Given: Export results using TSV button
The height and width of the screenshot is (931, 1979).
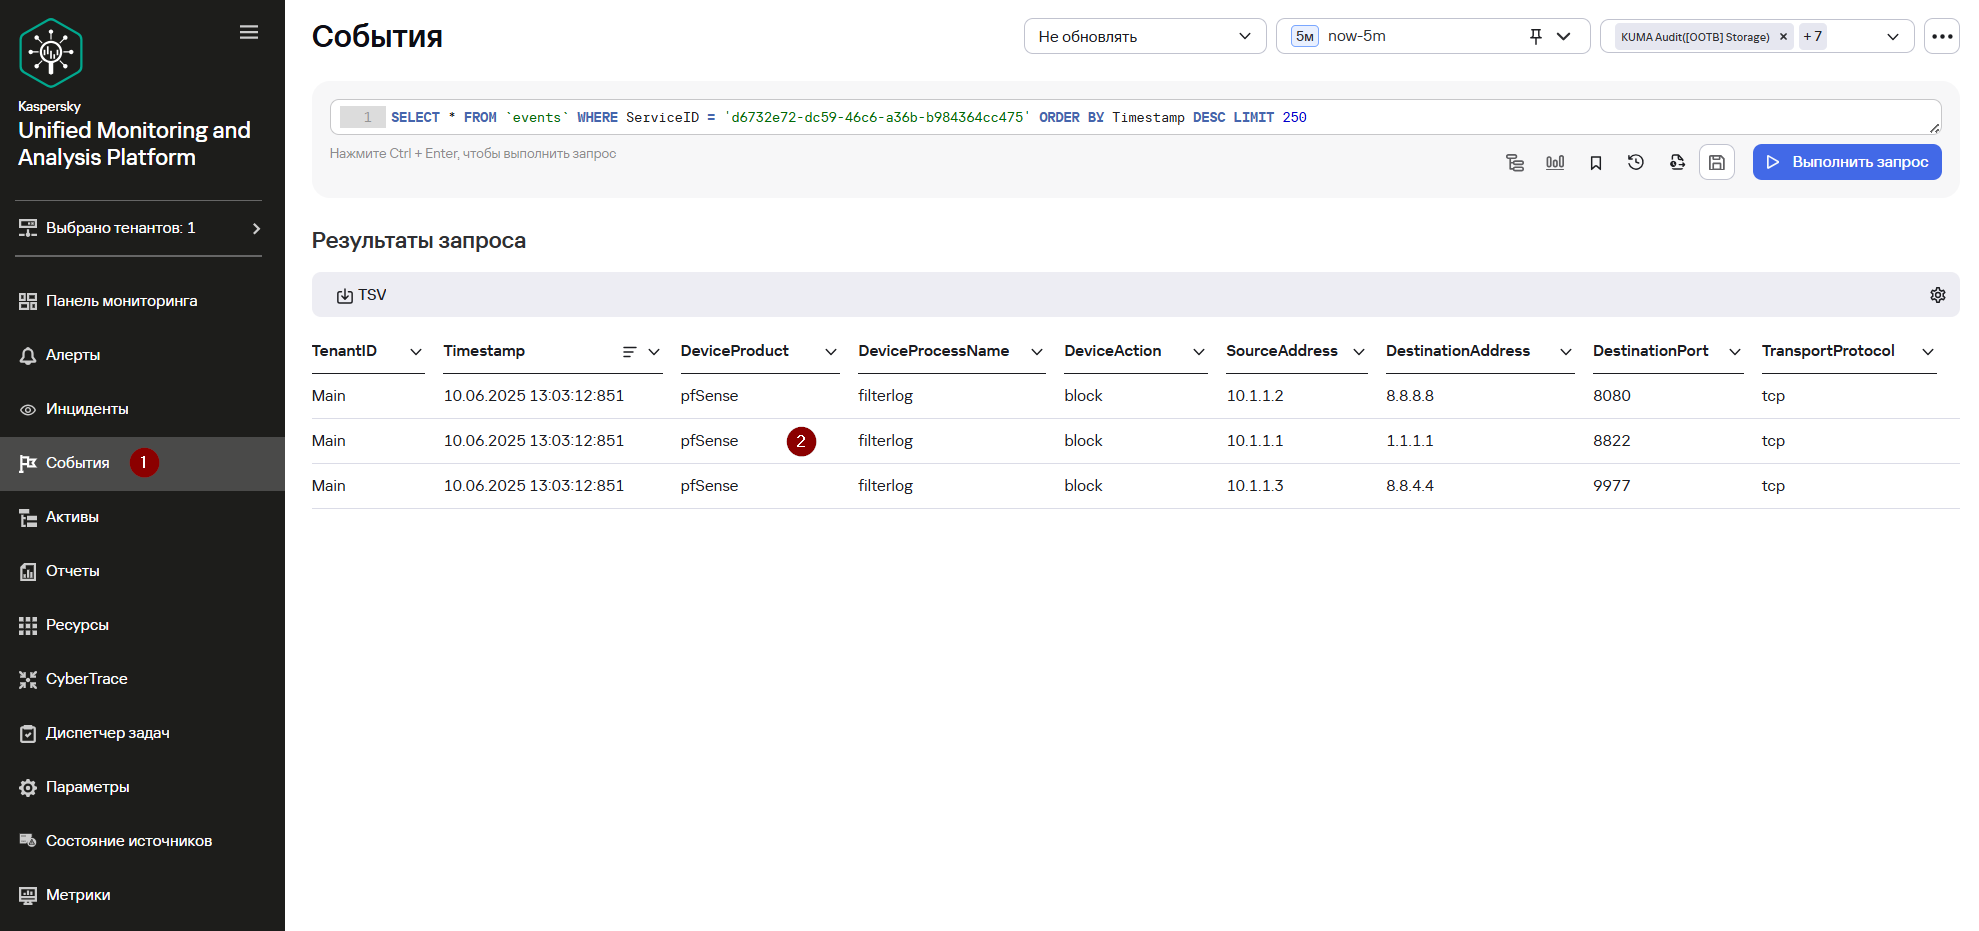Looking at the screenshot, I should [x=362, y=295].
